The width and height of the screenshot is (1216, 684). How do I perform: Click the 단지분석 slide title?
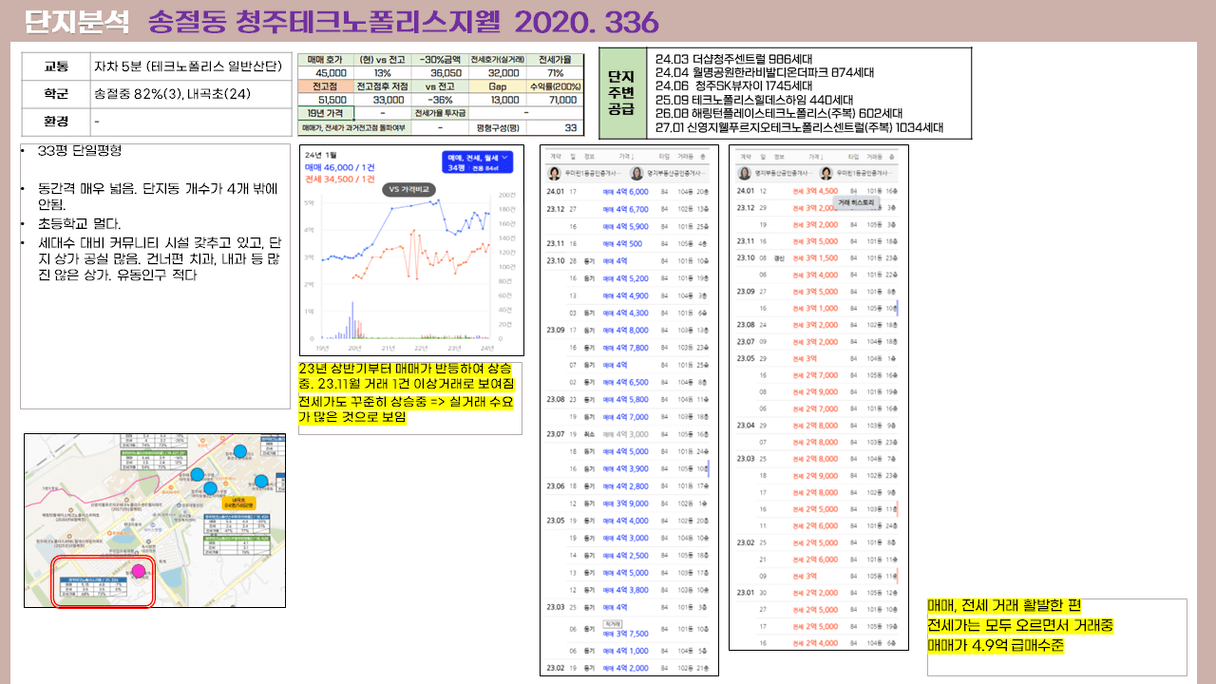(76, 21)
